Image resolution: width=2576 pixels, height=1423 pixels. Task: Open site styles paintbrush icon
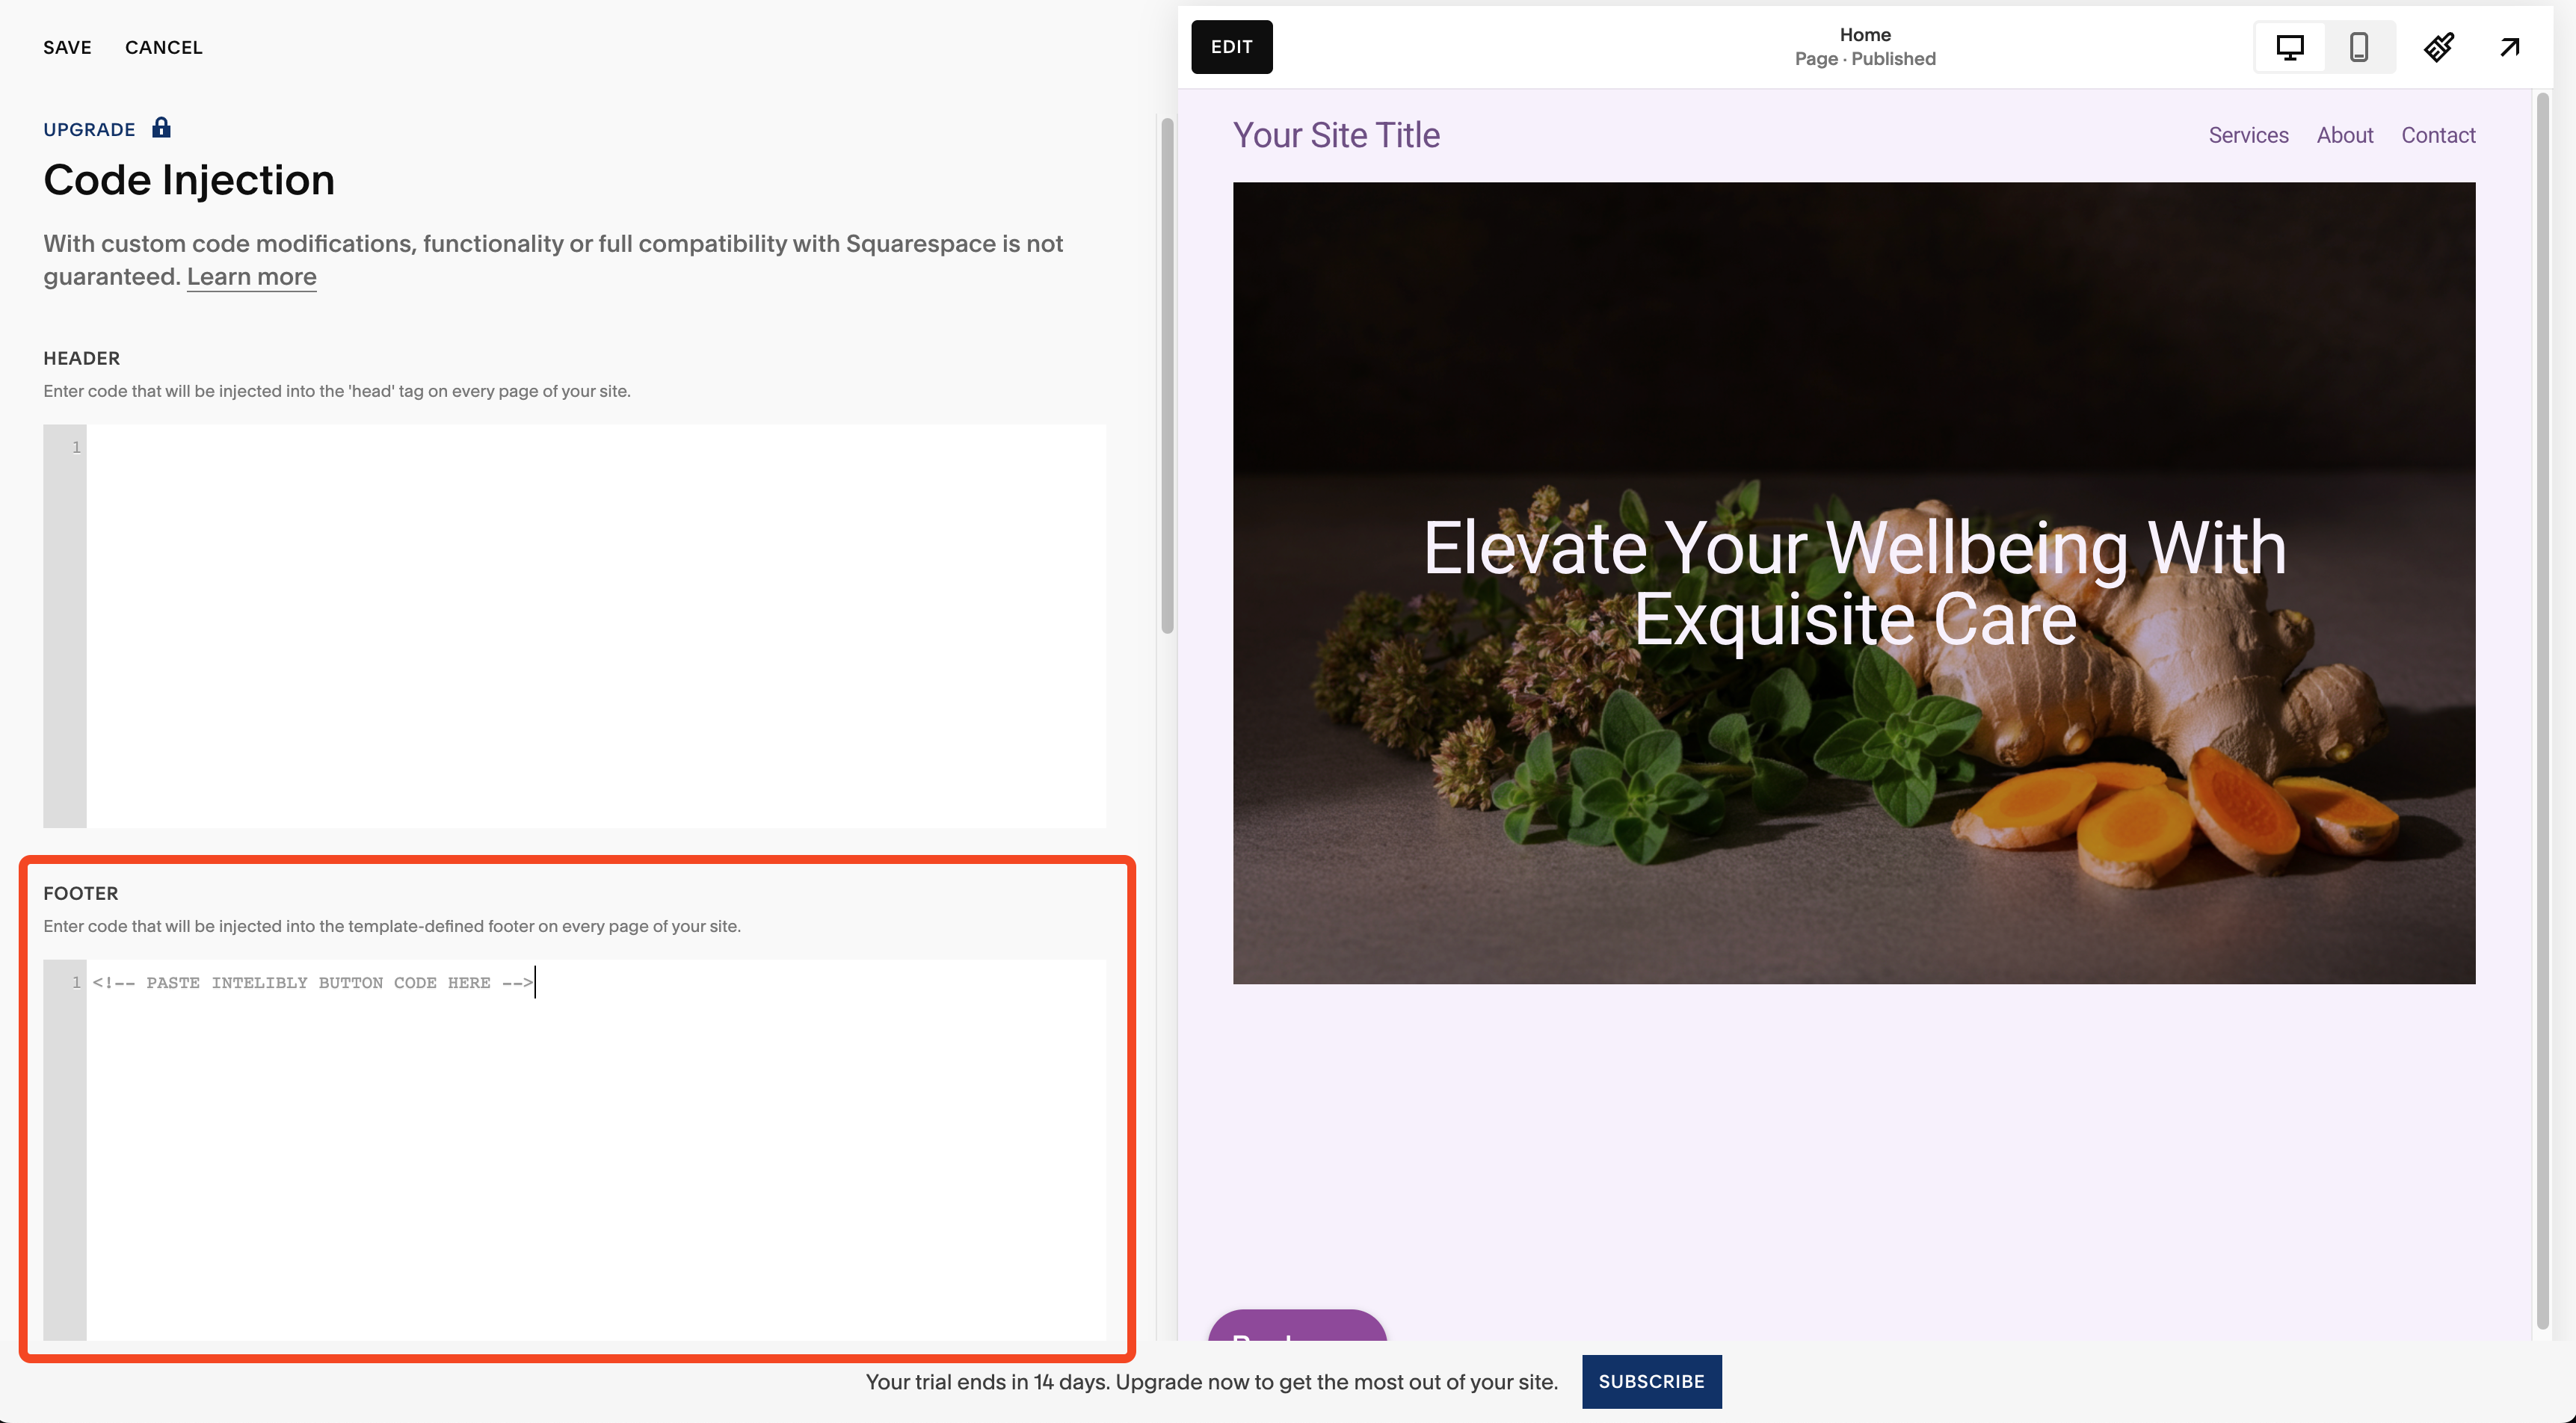(x=2438, y=47)
